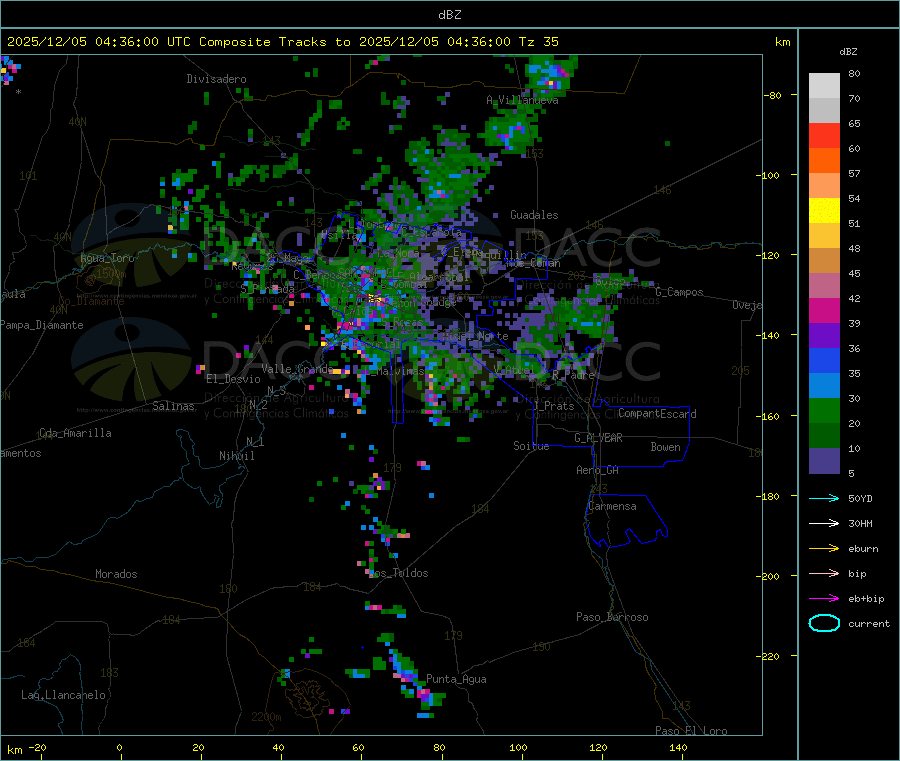Click the R_Padre map label
The width and height of the screenshot is (900, 761).
(x=573, y=375)
